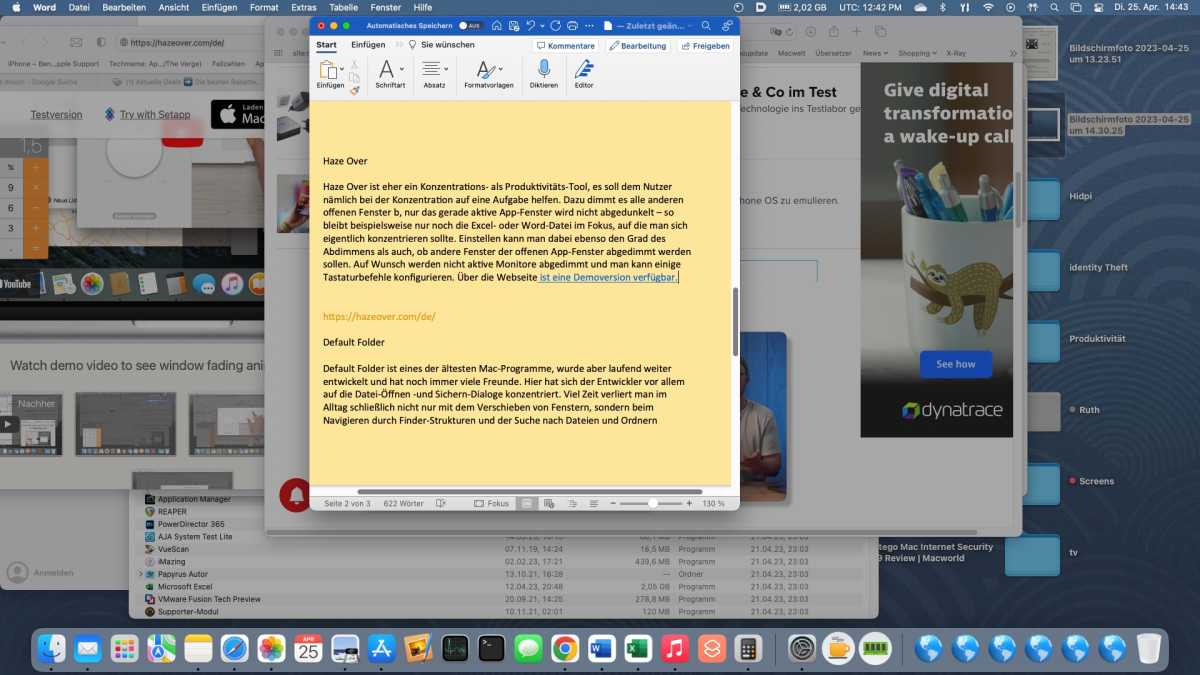1200x675 pixels.
Task: Switch to Web Layout view in status bar
Action: point(549,503)
